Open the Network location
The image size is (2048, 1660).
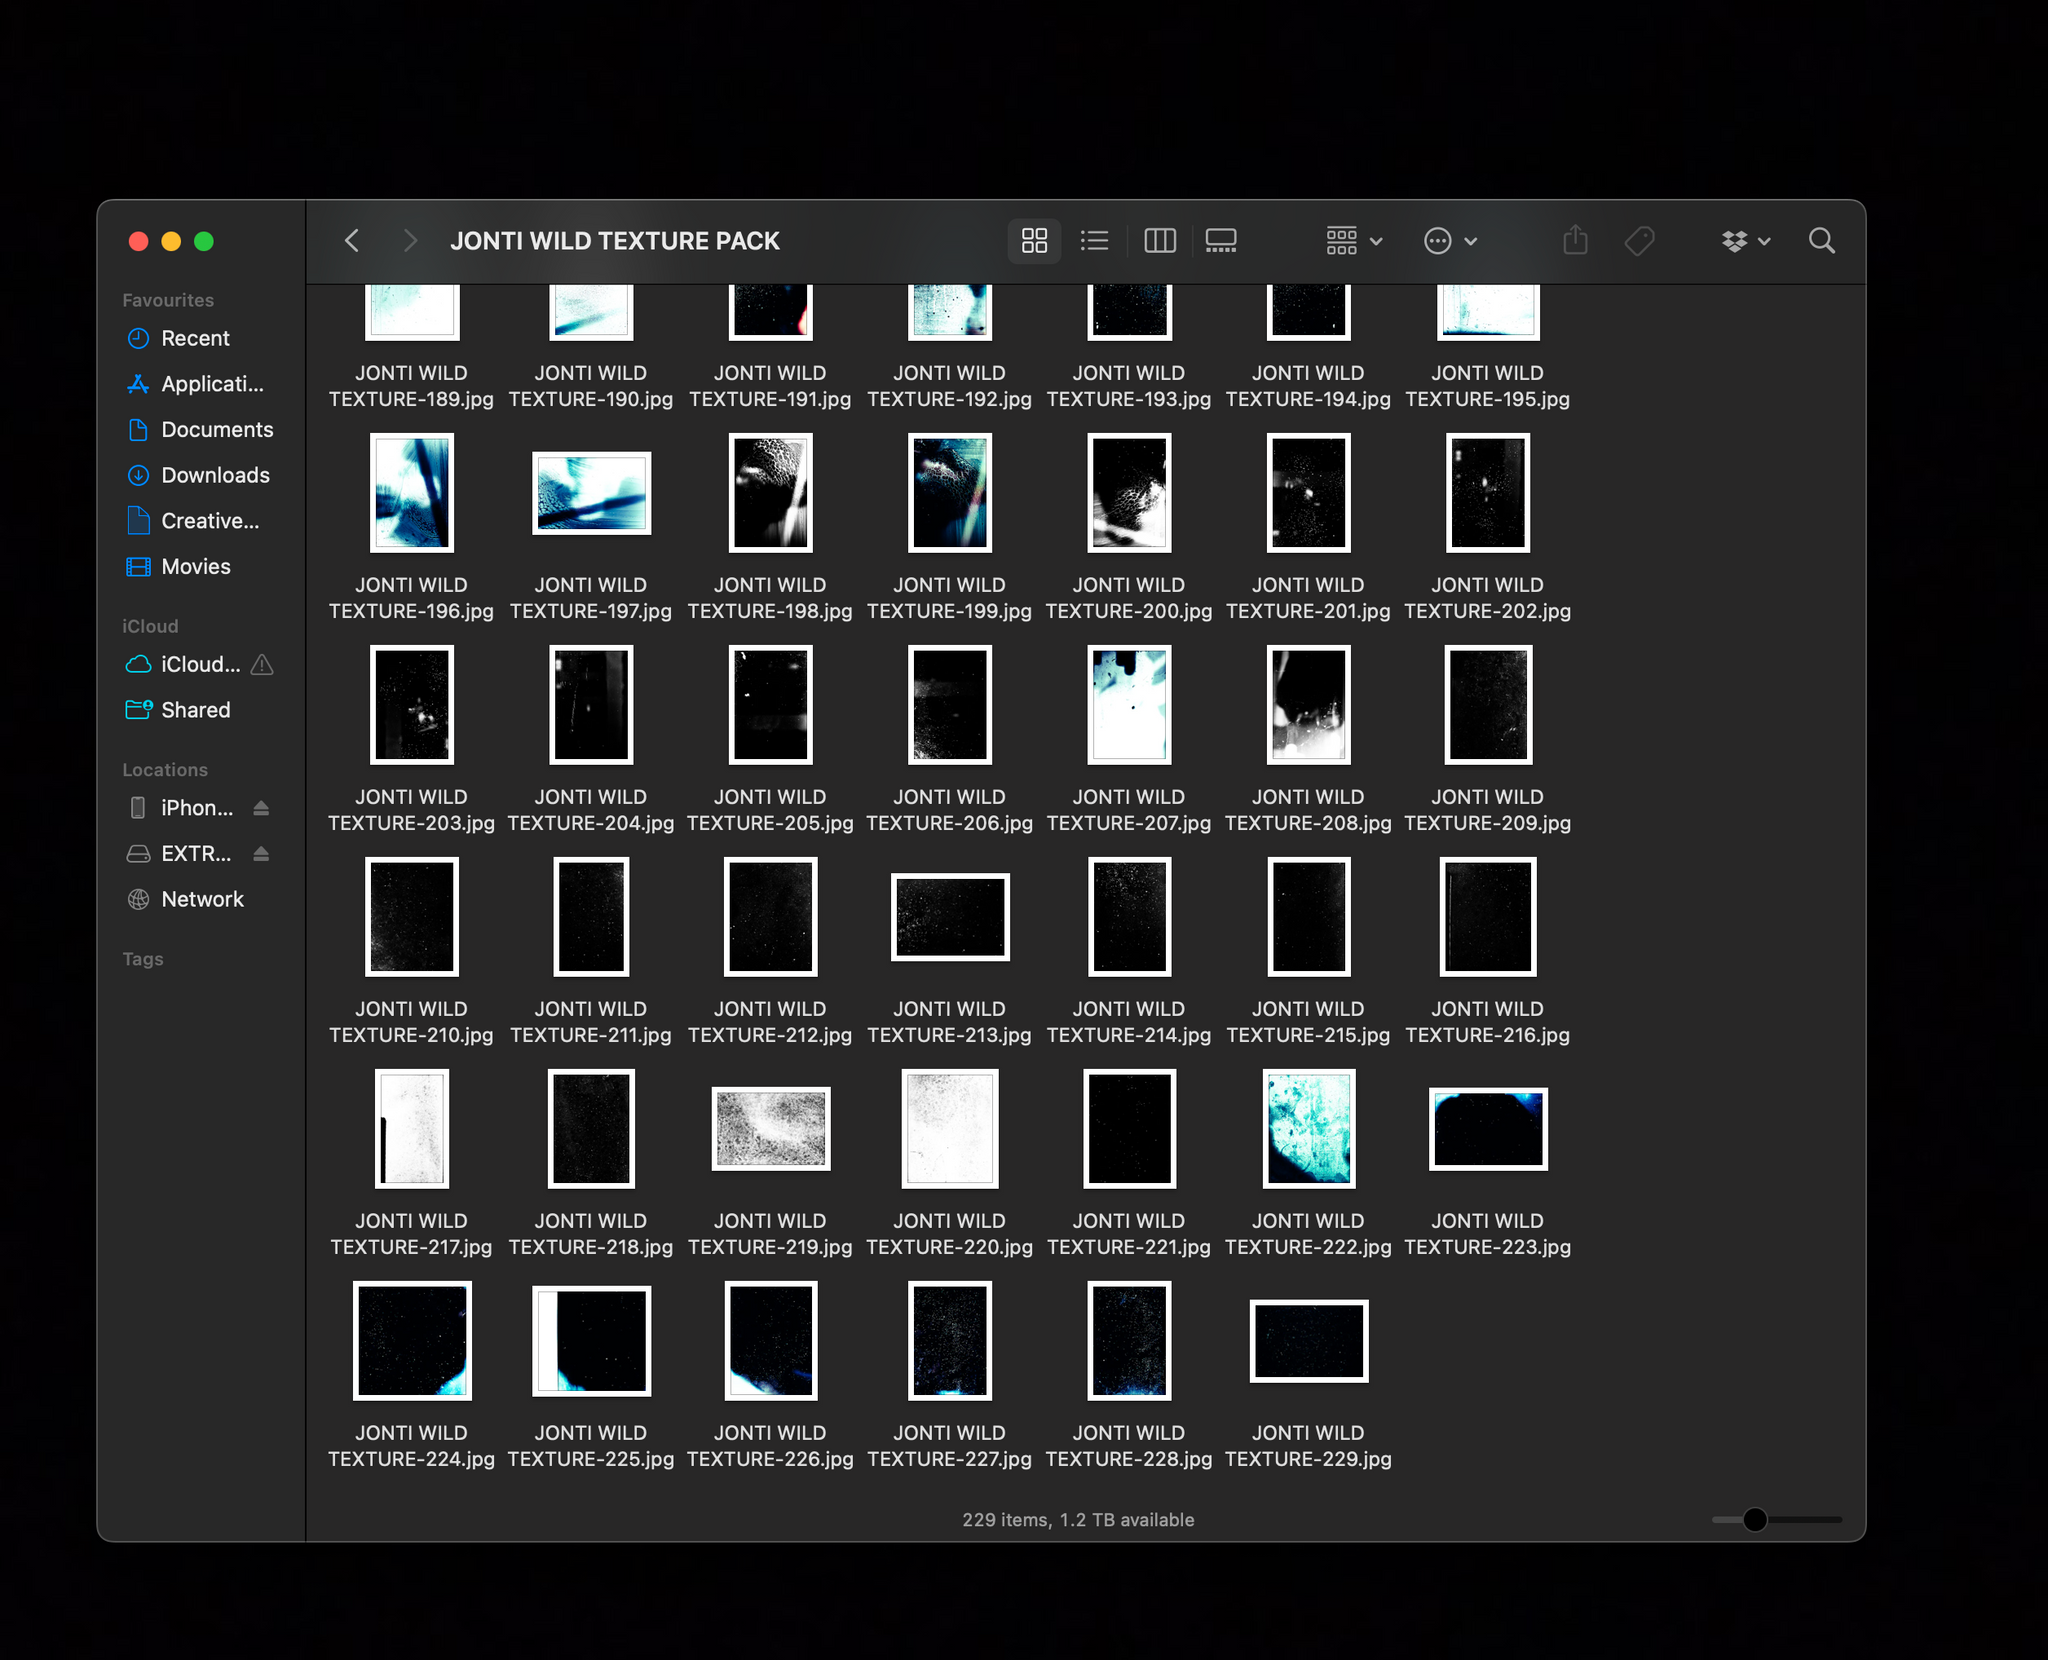pyautogui.click(x=202, y=899)
